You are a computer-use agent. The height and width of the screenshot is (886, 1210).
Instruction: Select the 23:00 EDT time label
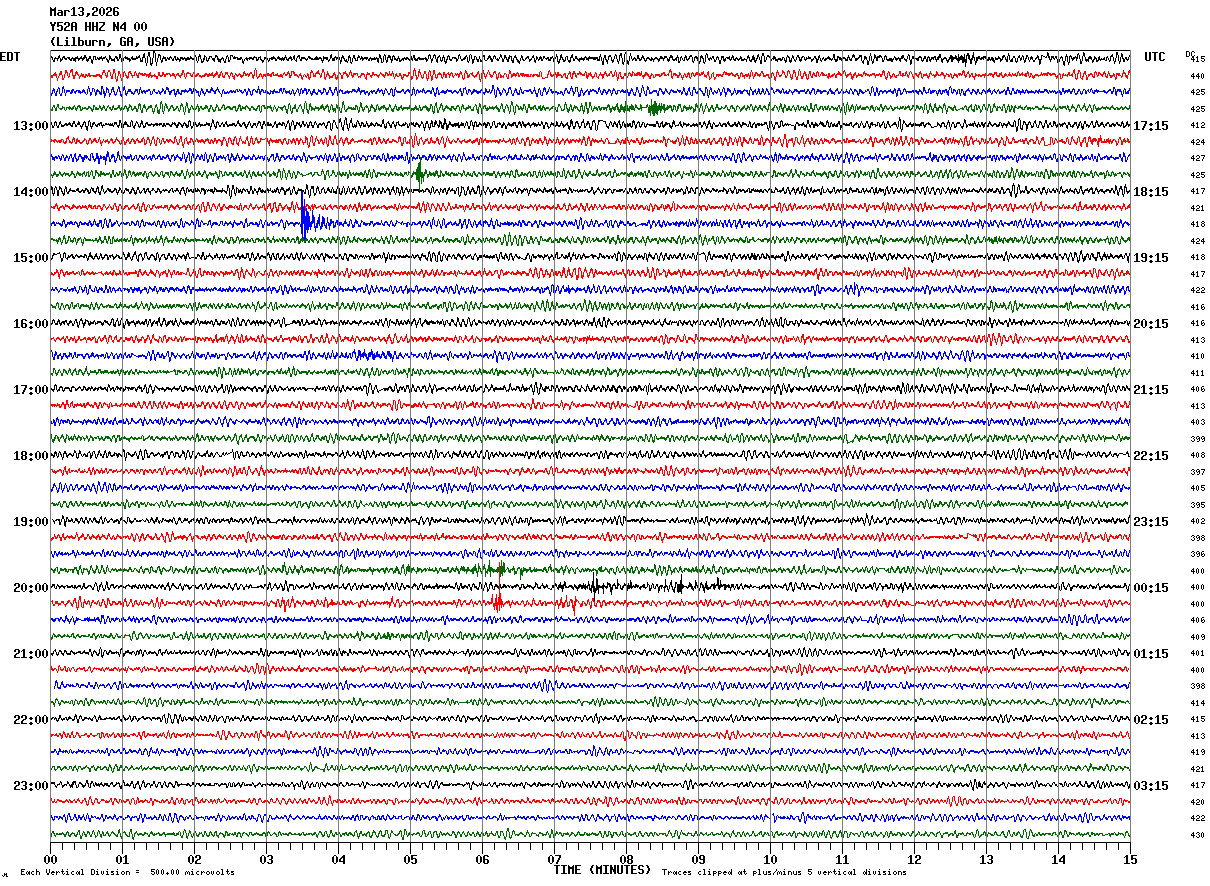(x=31, y=786)
